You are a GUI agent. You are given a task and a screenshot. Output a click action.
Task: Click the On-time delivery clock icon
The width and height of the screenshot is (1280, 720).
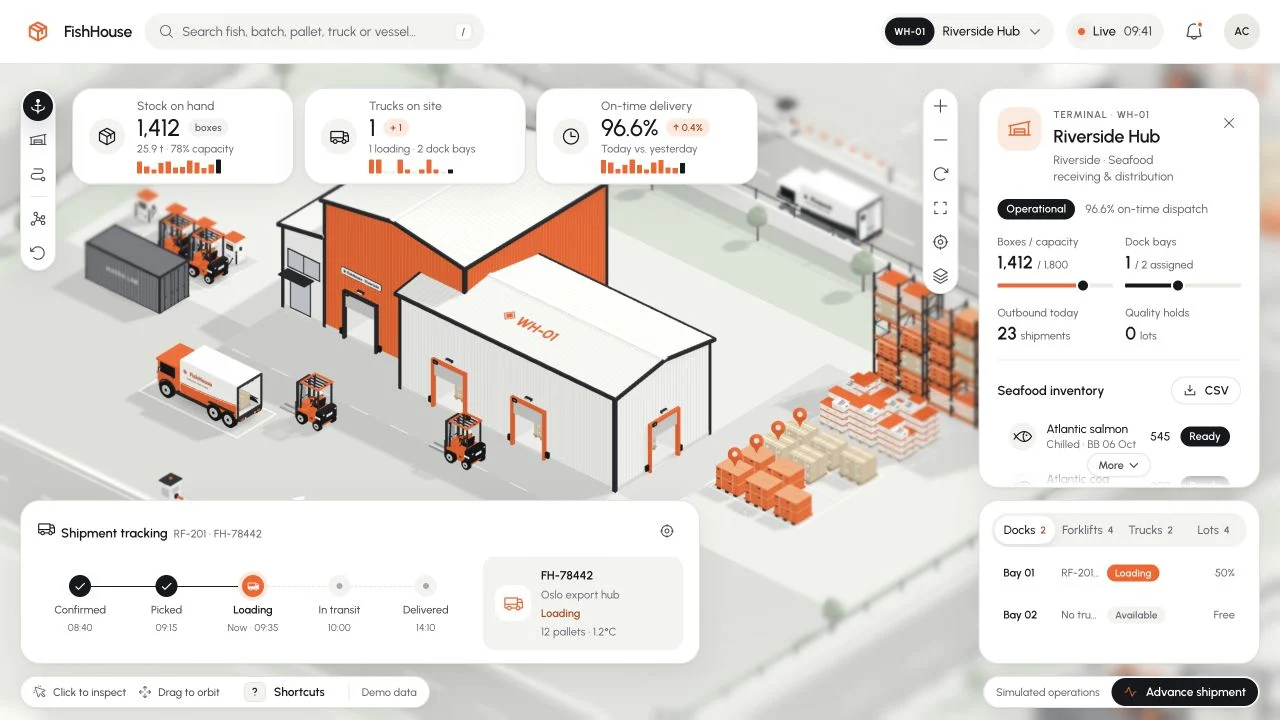pyautogui.click(x=571, y=136)
